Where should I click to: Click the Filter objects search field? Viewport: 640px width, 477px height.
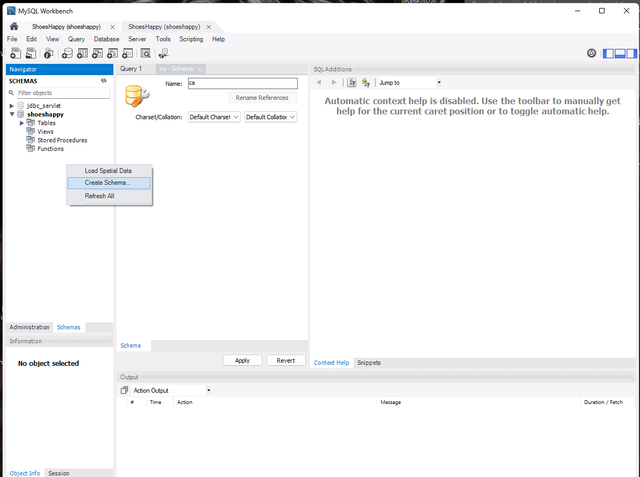point(63,93)
